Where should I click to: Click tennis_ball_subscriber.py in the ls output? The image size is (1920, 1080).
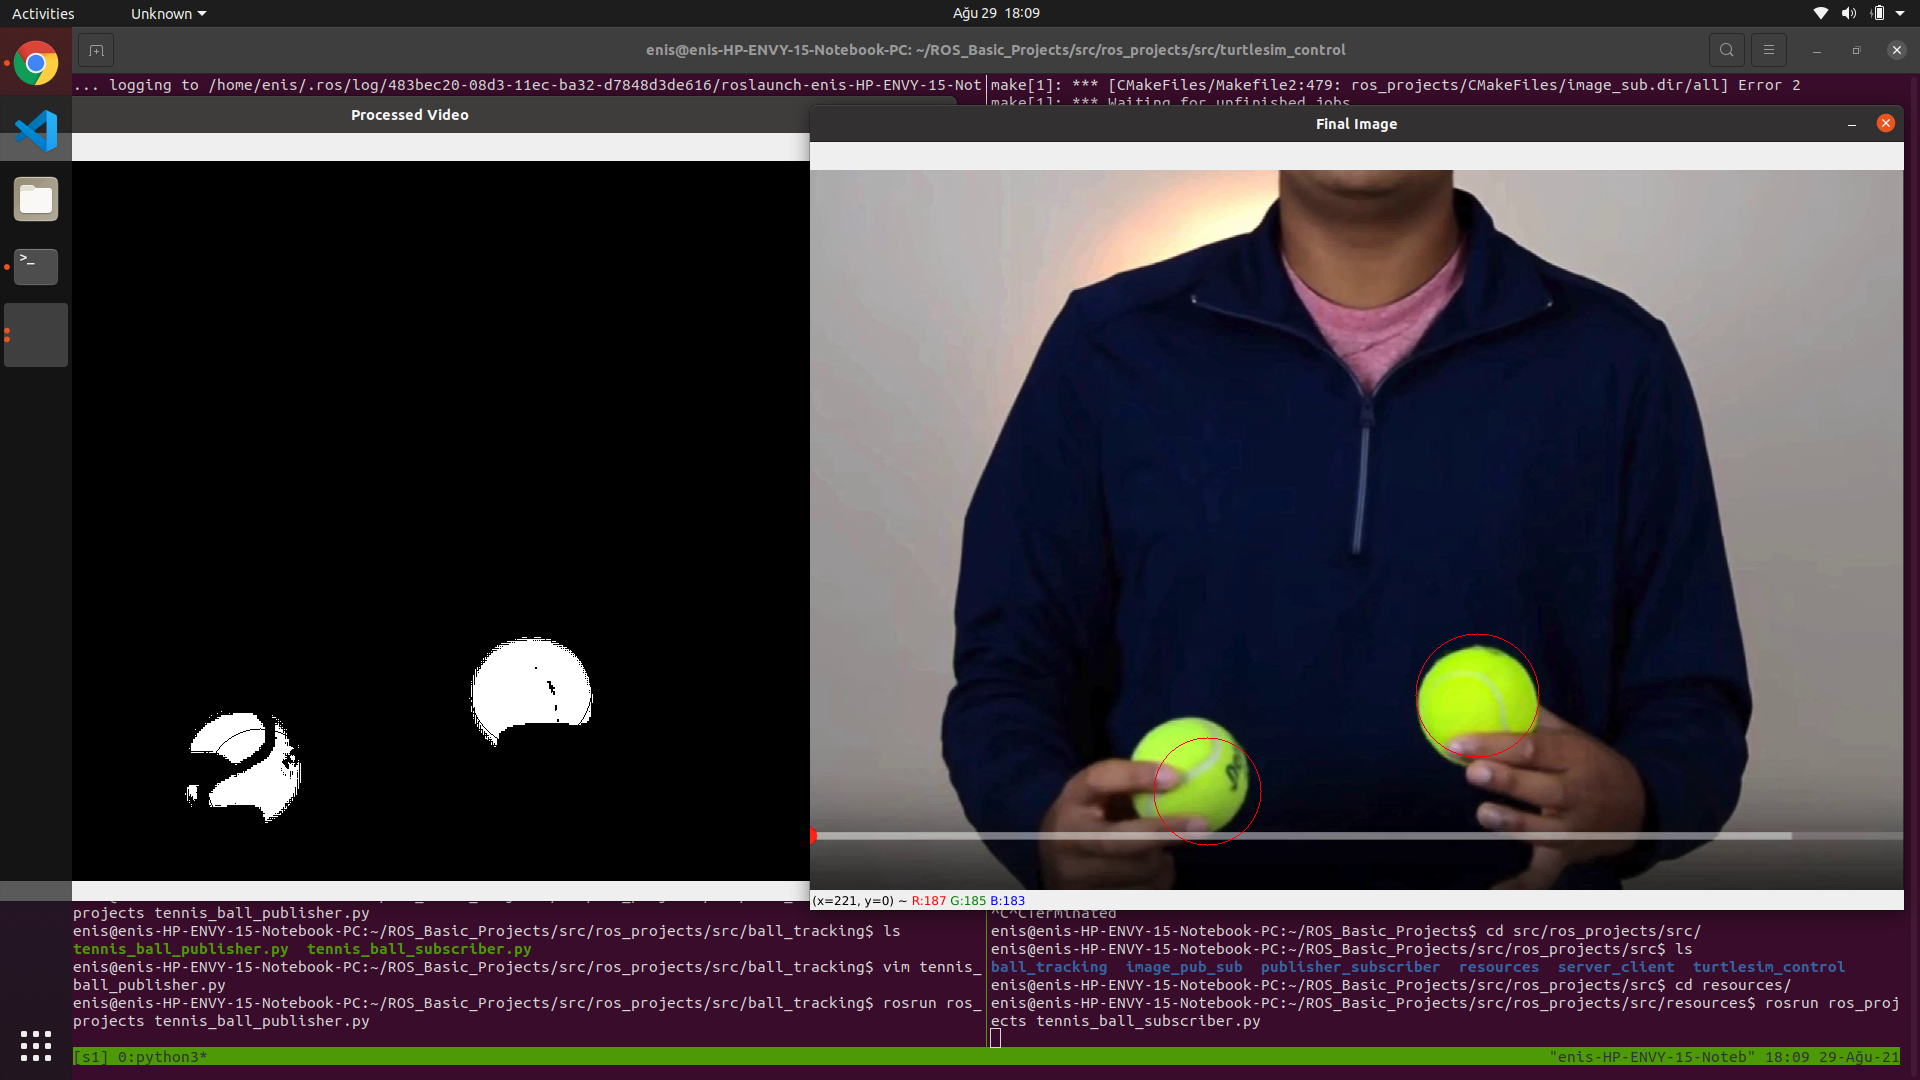[419, 949]
